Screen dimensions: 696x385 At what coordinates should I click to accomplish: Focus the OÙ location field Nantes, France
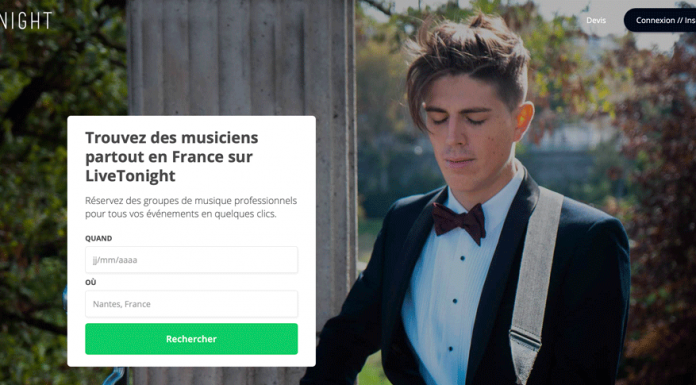coord(191,304)
